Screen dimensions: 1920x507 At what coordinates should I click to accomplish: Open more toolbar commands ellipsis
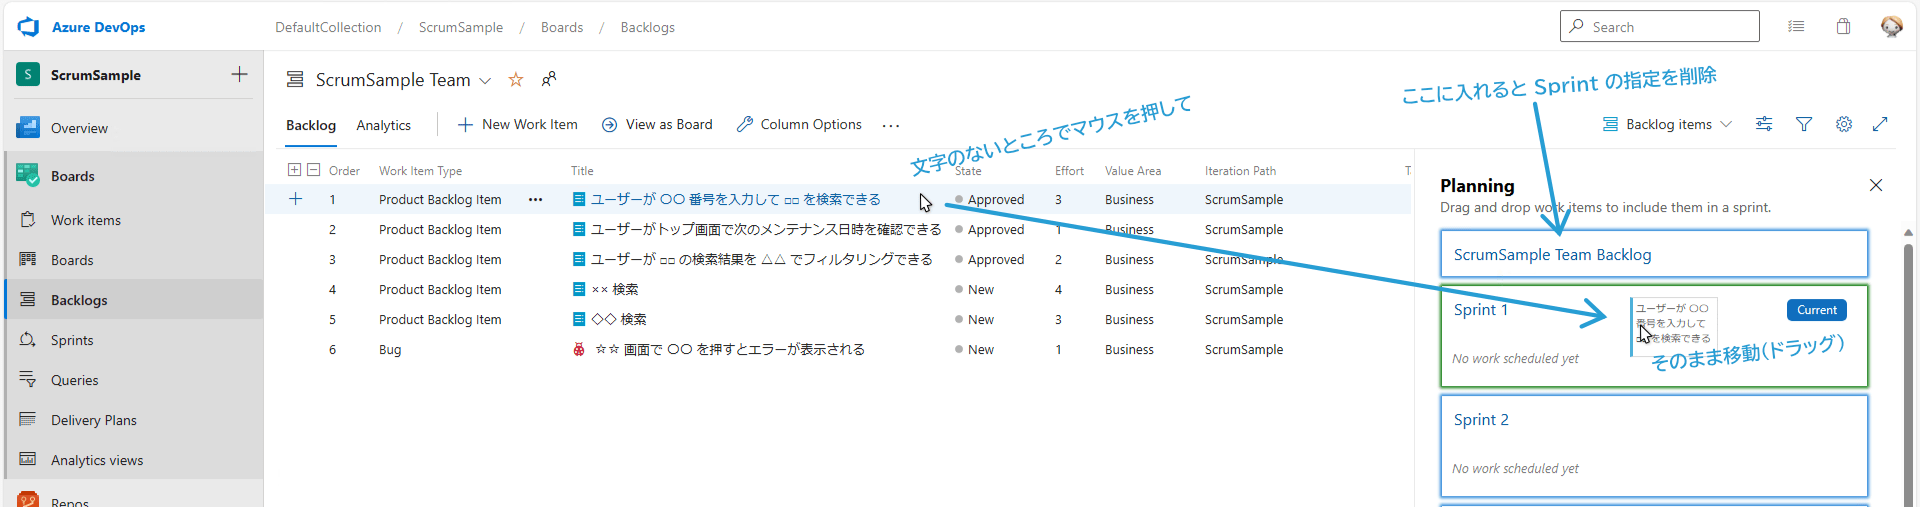[891, 125]
